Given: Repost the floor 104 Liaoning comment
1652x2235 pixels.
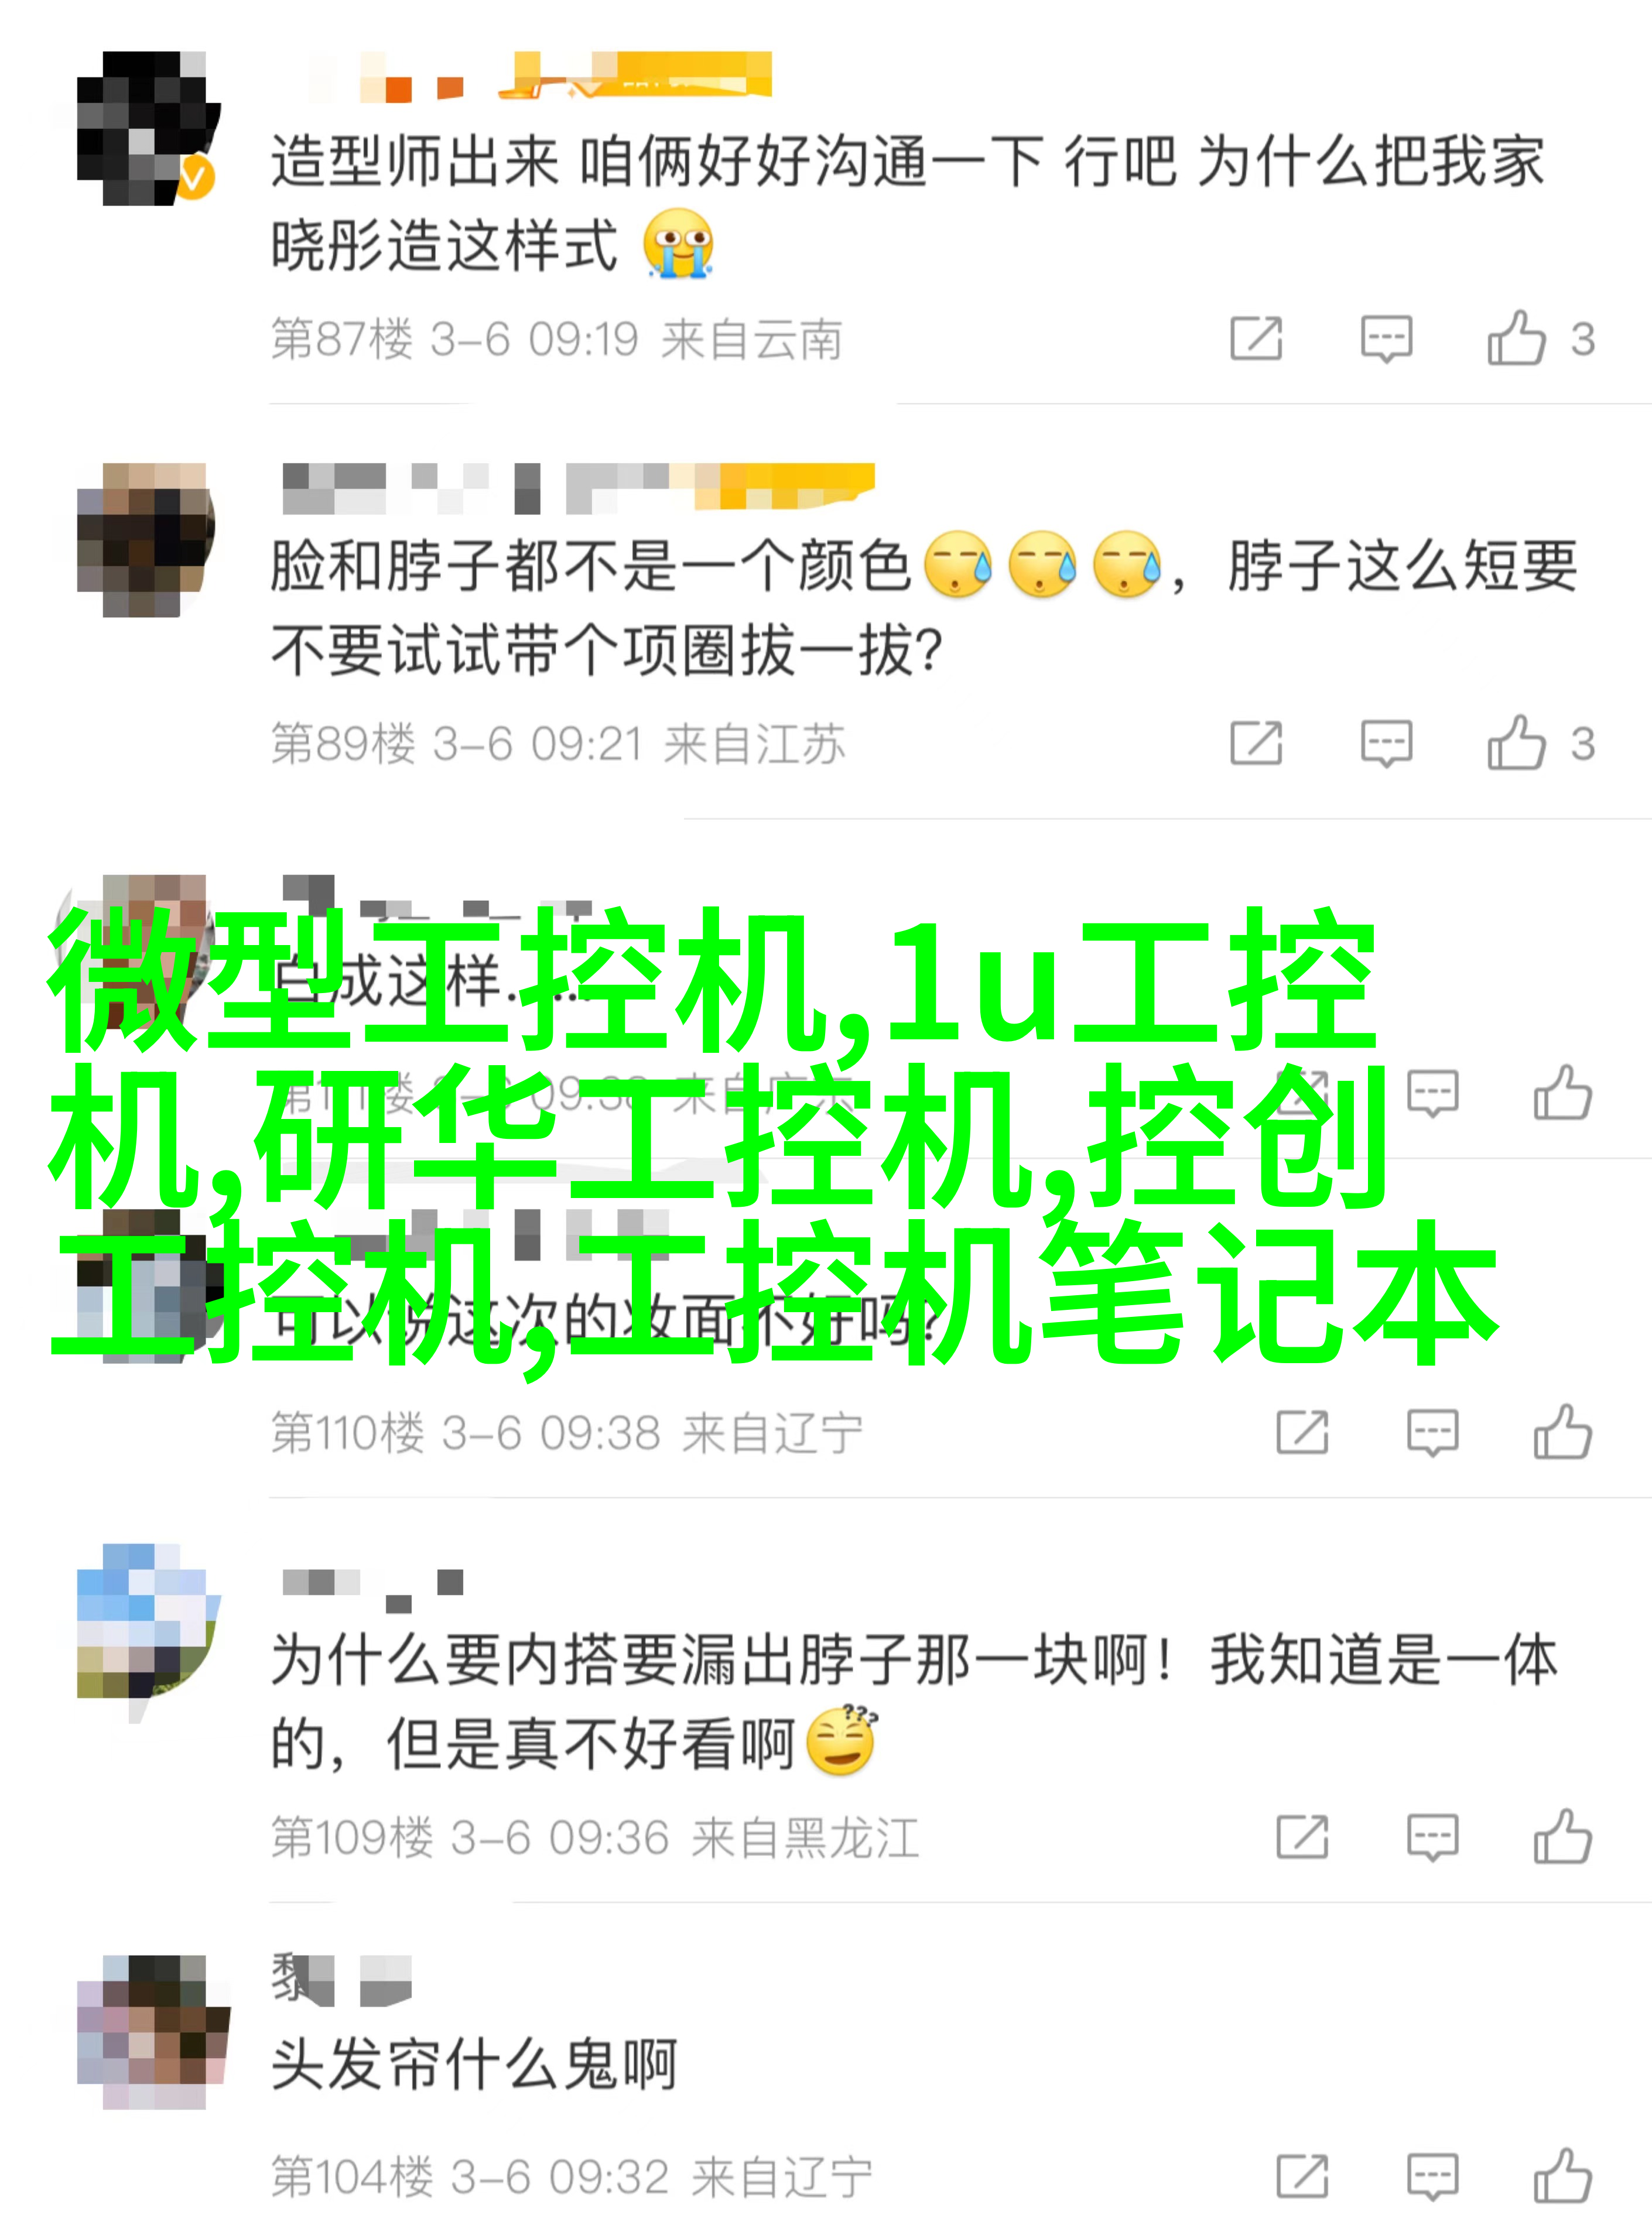Looking at the screenshot, I should [x=1302, y=2176].
